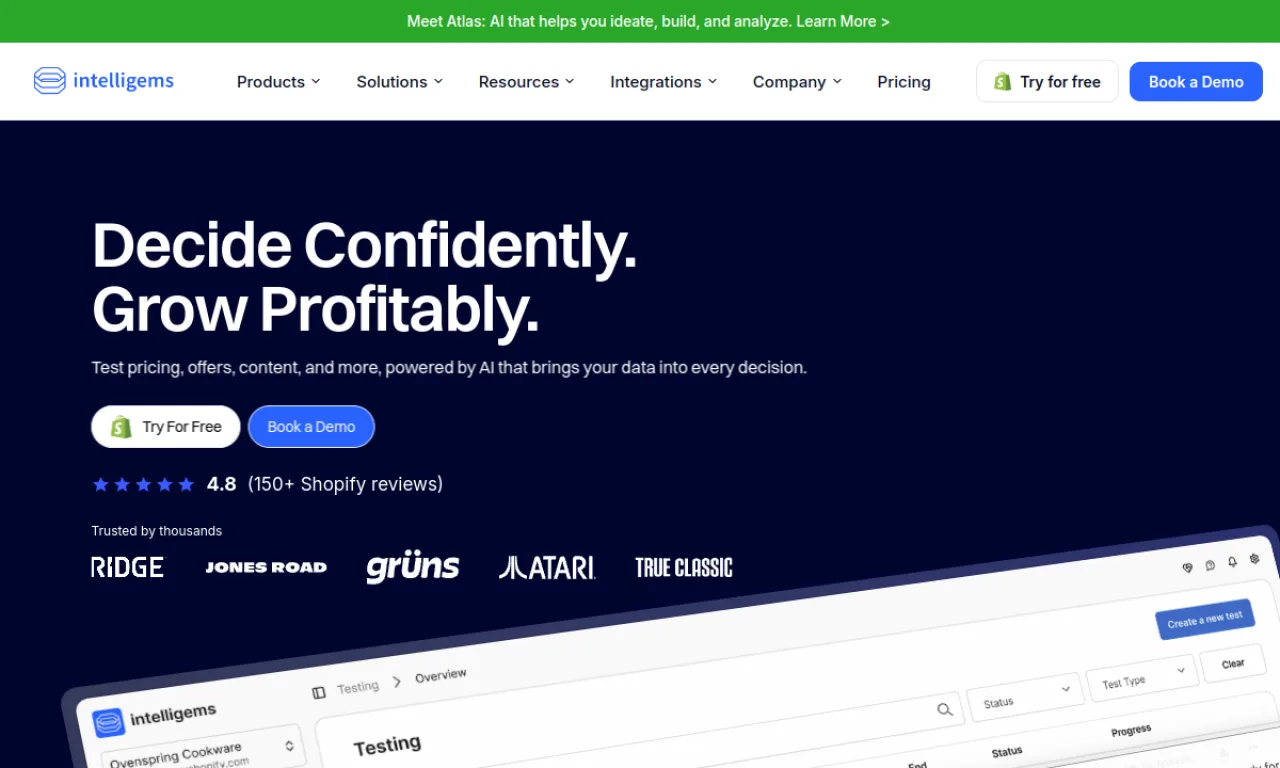
Task: Open the Company dropdown
Action: coord(797,82)
